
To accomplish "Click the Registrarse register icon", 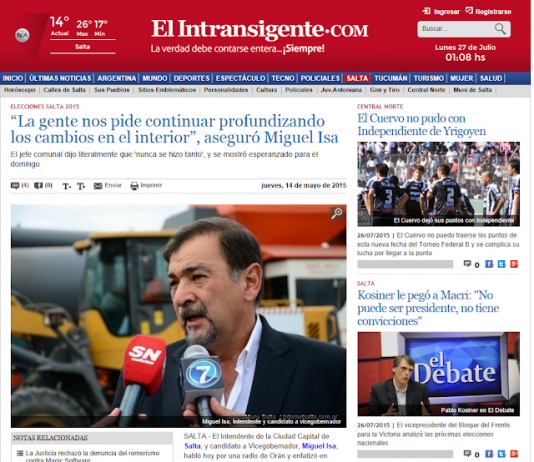I will [x=469, y=11].
